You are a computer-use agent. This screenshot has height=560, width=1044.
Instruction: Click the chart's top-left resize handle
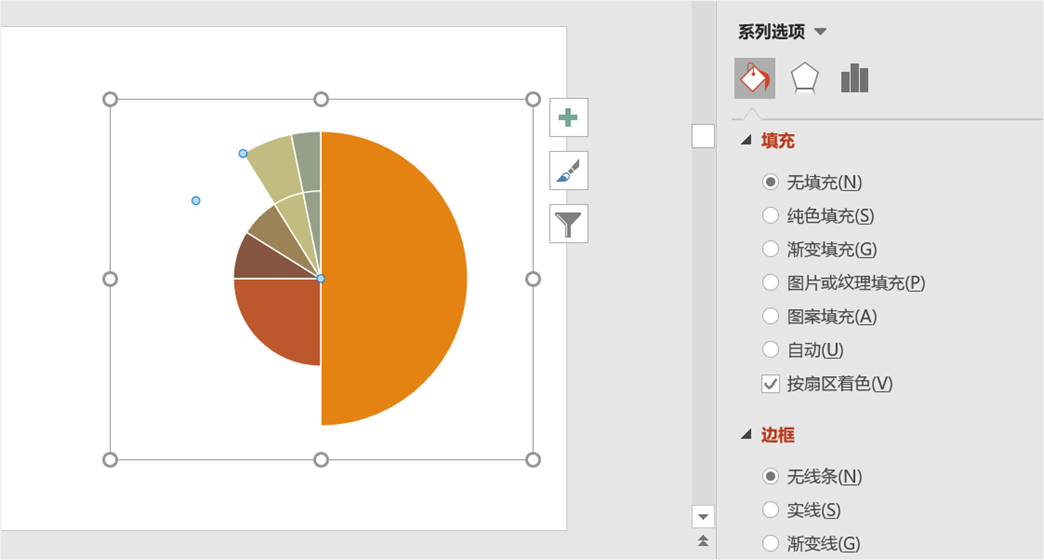(110, 99)
